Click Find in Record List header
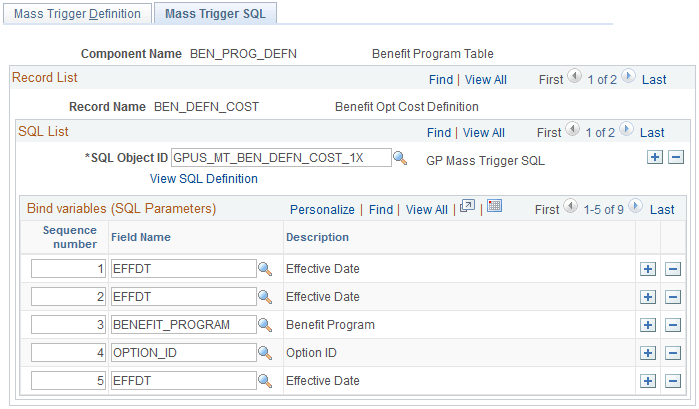 [x=441, y=80]
